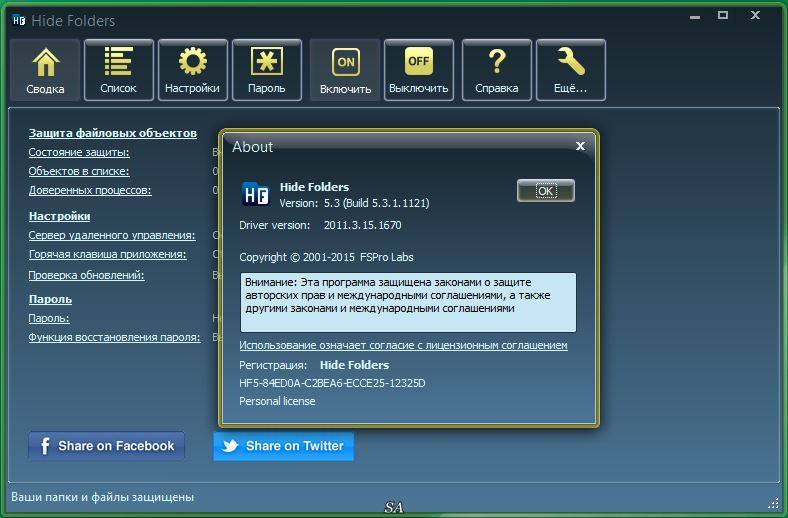788x518 pixels.
Task: Click the HF logo in About dialog
Action: 256,194
